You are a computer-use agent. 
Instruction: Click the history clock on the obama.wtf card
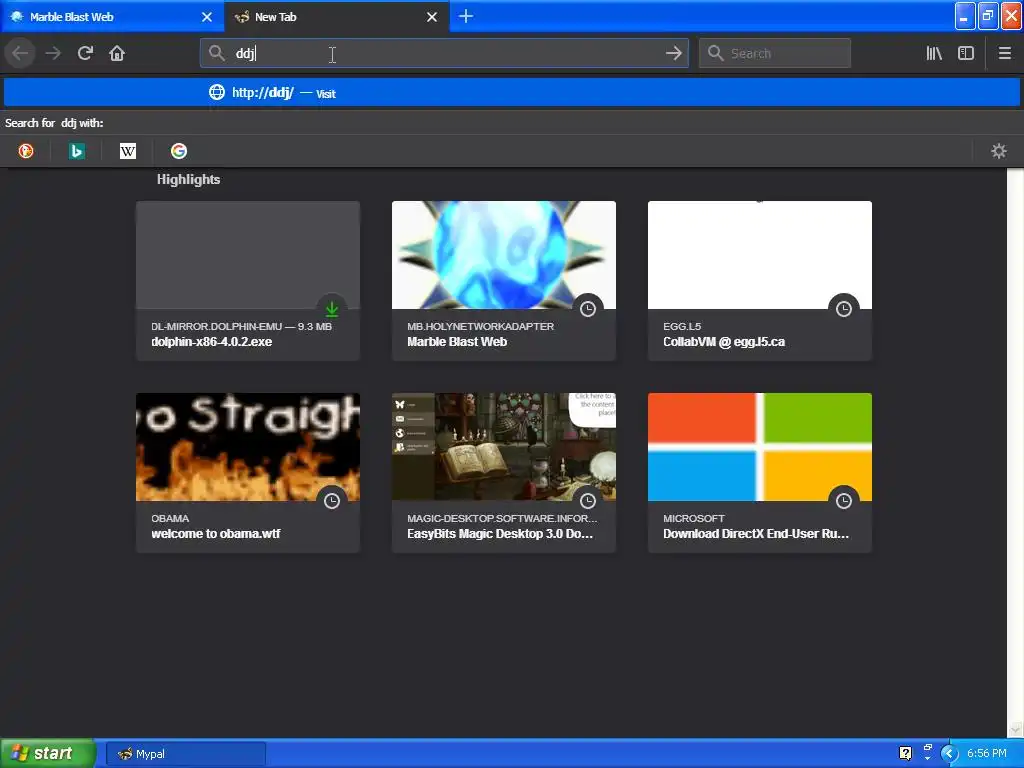point(332,500)
